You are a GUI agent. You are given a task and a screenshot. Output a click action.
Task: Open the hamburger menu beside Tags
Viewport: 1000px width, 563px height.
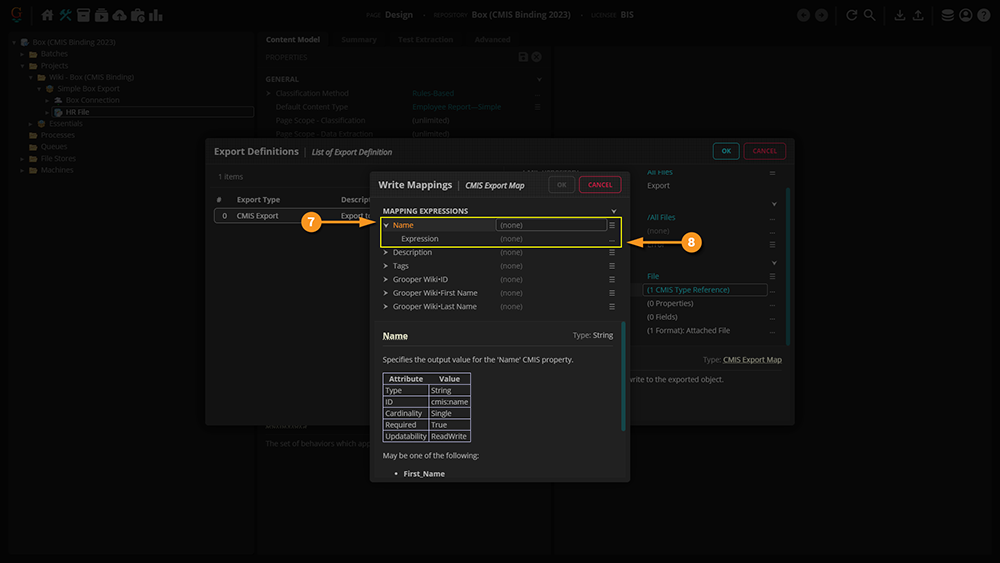[612, 266]
